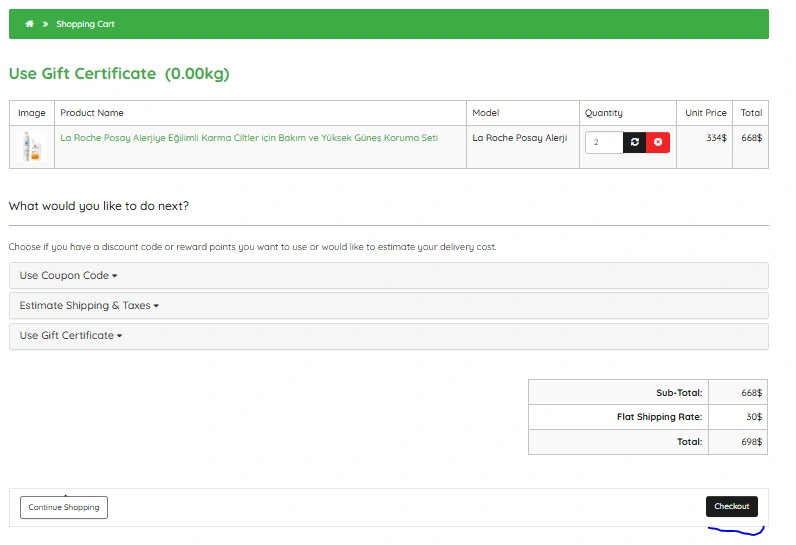Viewport: 796px width, 545px height.
Task: Proceed with the Checkout button
Action: click(x=731, y=507)
